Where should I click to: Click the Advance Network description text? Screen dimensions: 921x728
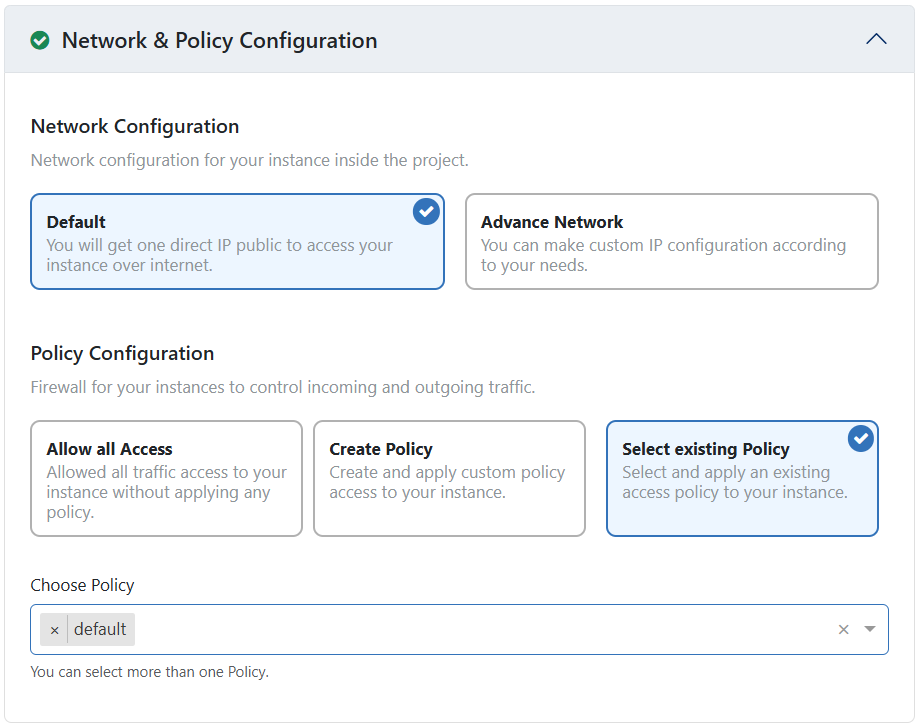coord(663,255)
